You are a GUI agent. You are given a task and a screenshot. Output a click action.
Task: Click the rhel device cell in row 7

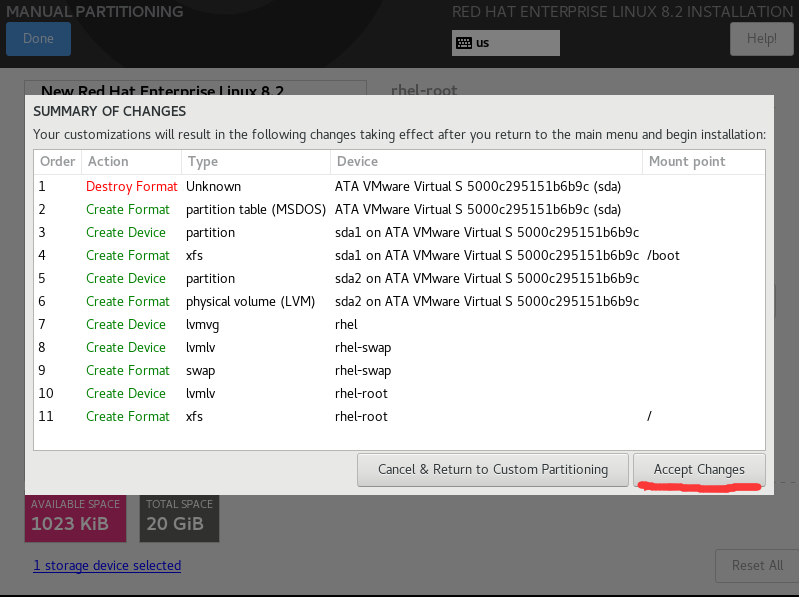pyautogui.click(x=346, y=324)
